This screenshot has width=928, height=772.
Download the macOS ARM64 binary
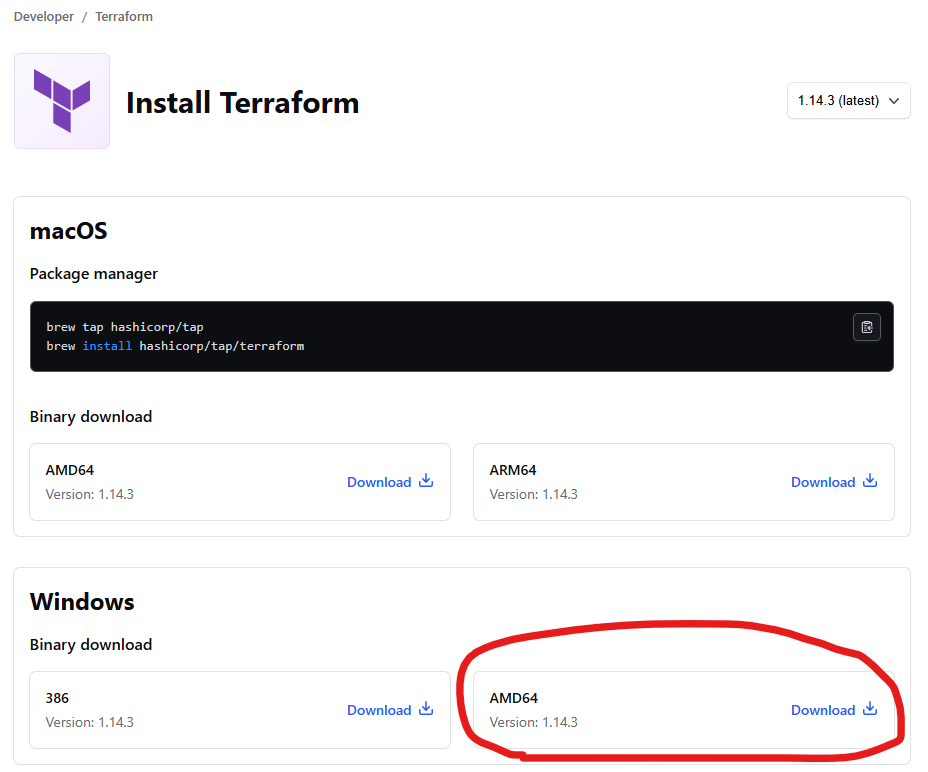pos(833,482)
